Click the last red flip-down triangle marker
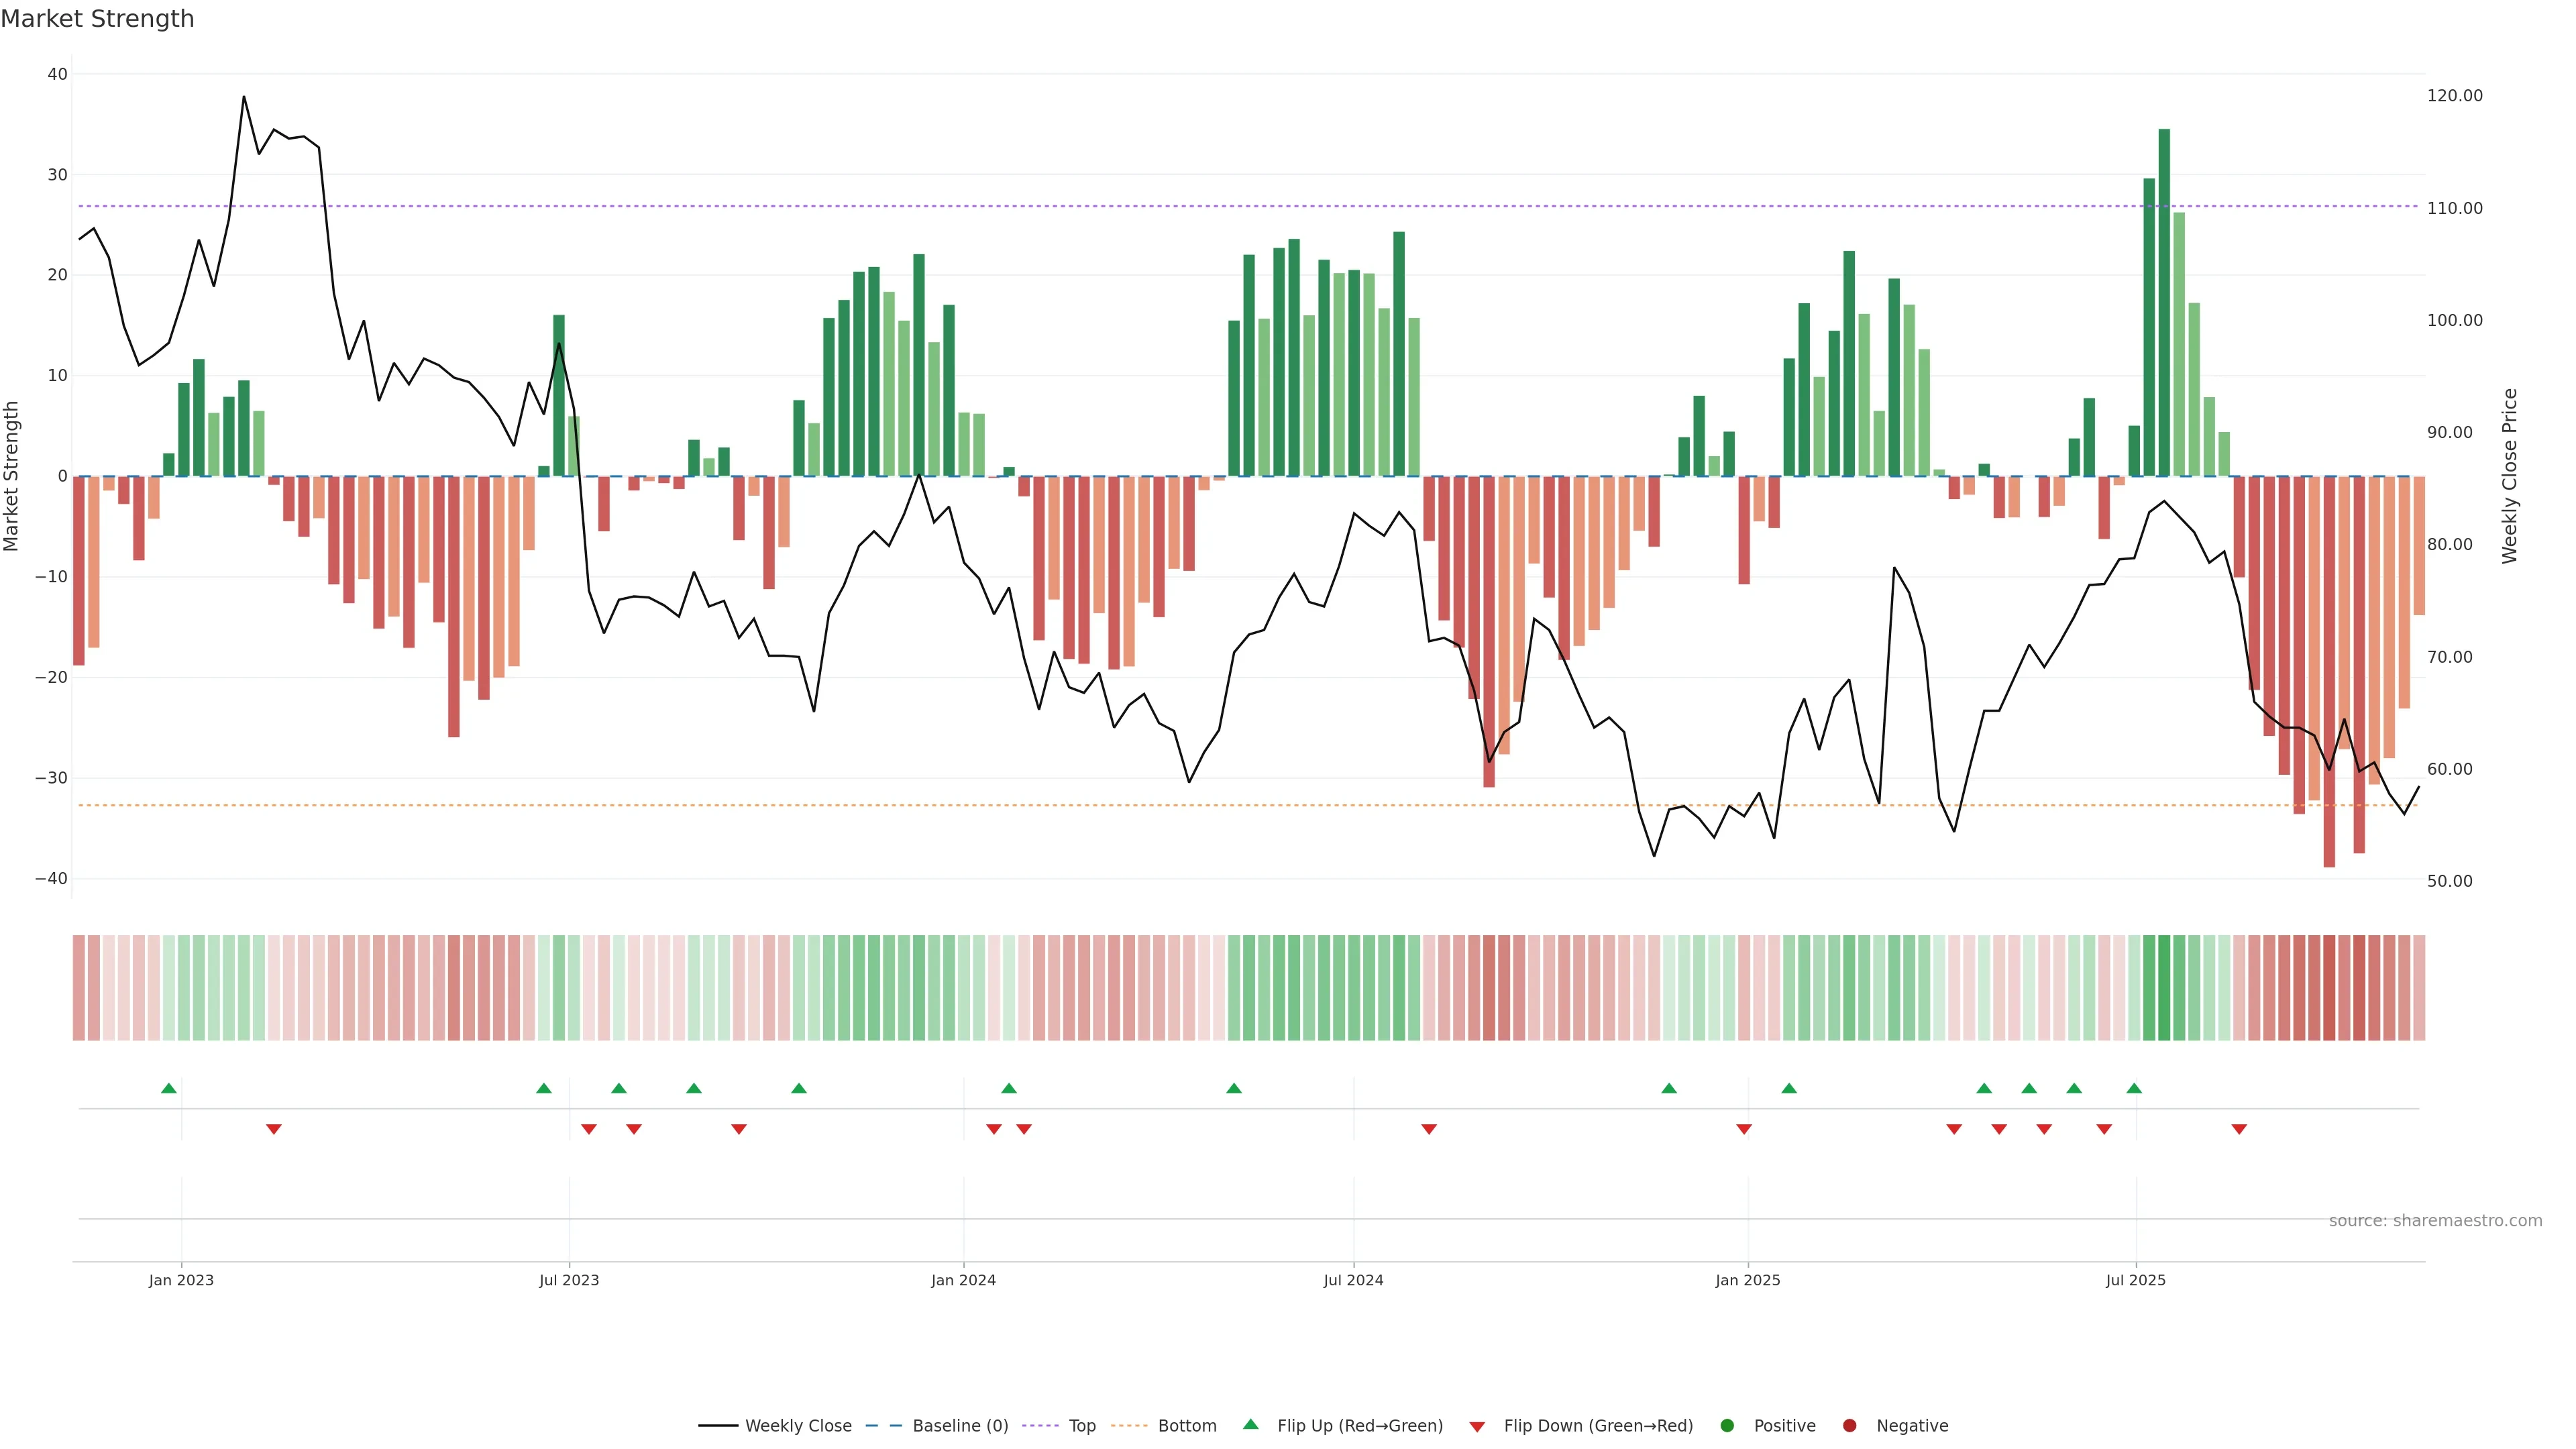The width and height of the screenshot is (2576, 1449). pyautogui.click(x=2239, y=1129)
